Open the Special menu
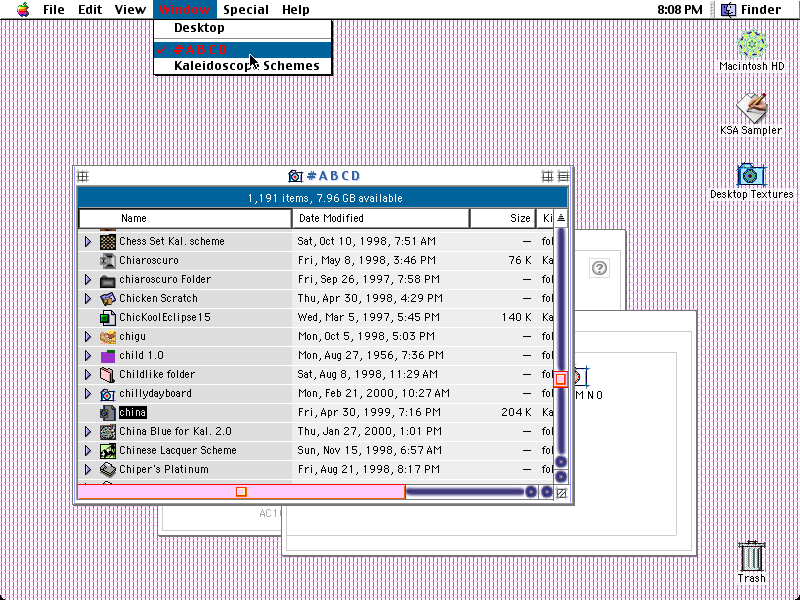Viewport: 800px width, 600px height. [x=246, y=10]
